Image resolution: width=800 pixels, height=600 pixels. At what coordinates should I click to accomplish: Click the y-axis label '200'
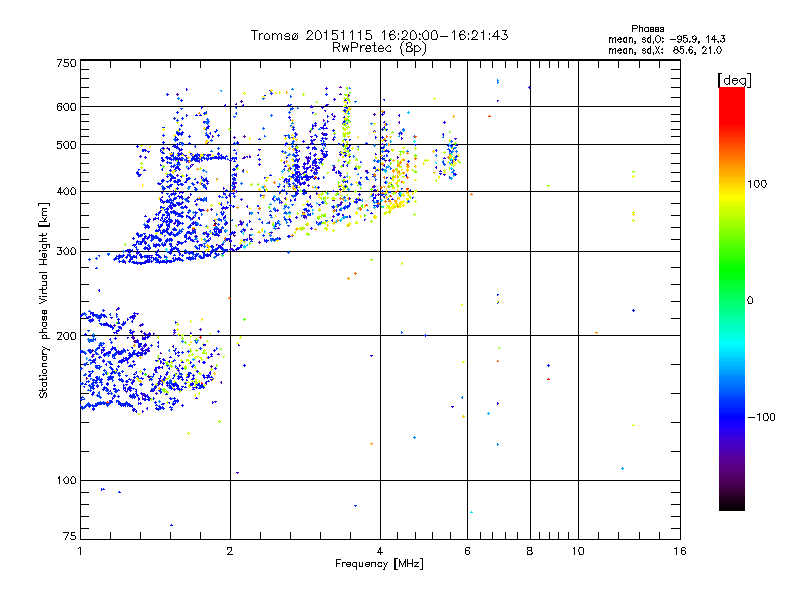click(66, 336)
